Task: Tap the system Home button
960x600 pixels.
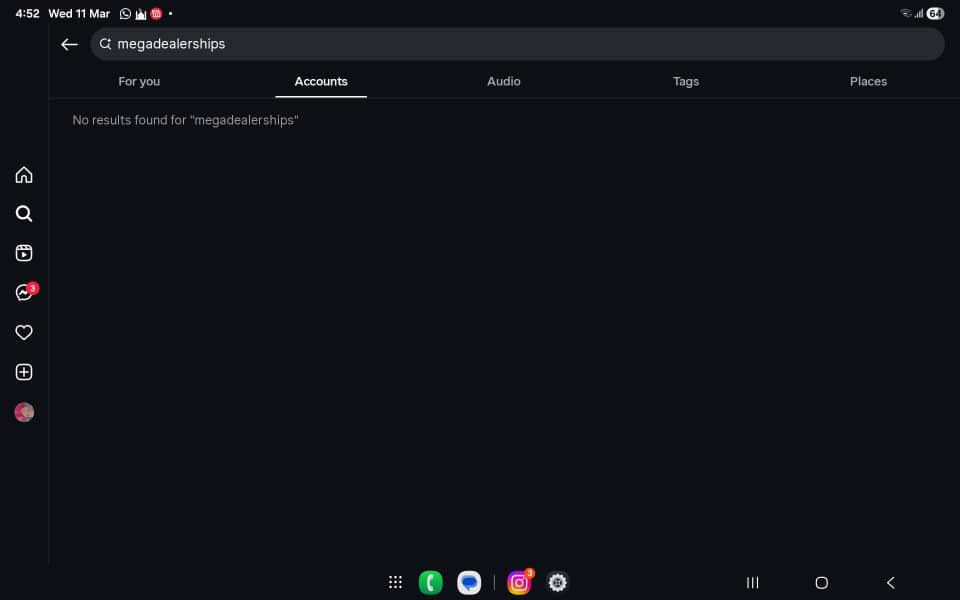Action: (822, 583)
